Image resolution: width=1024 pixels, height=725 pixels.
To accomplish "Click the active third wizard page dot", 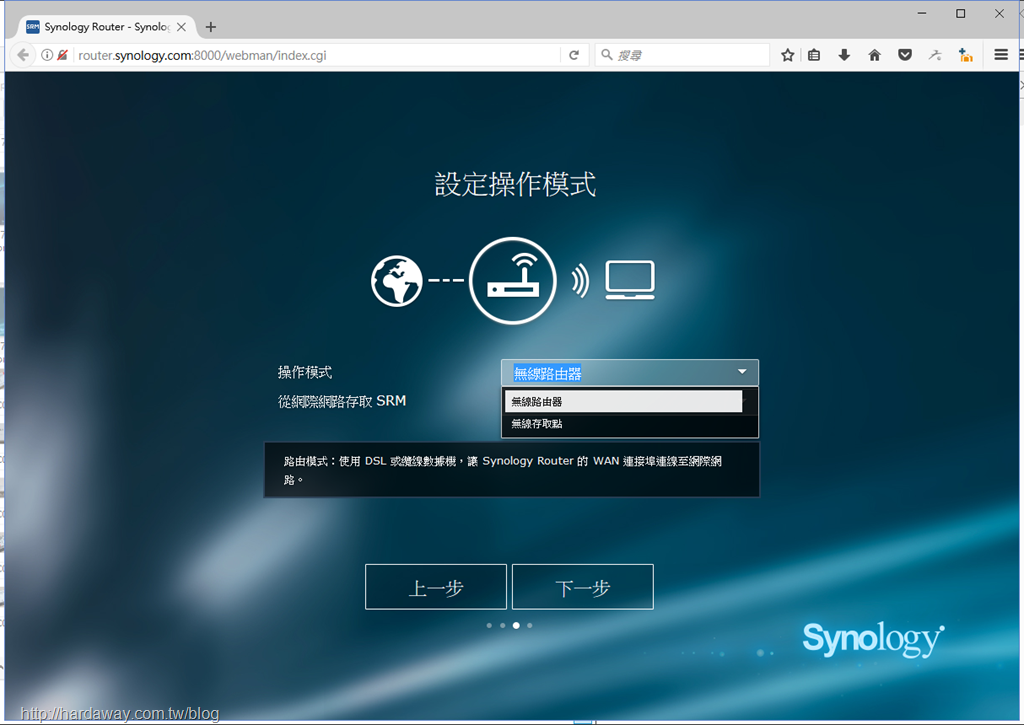I will [x=516, y=626].
